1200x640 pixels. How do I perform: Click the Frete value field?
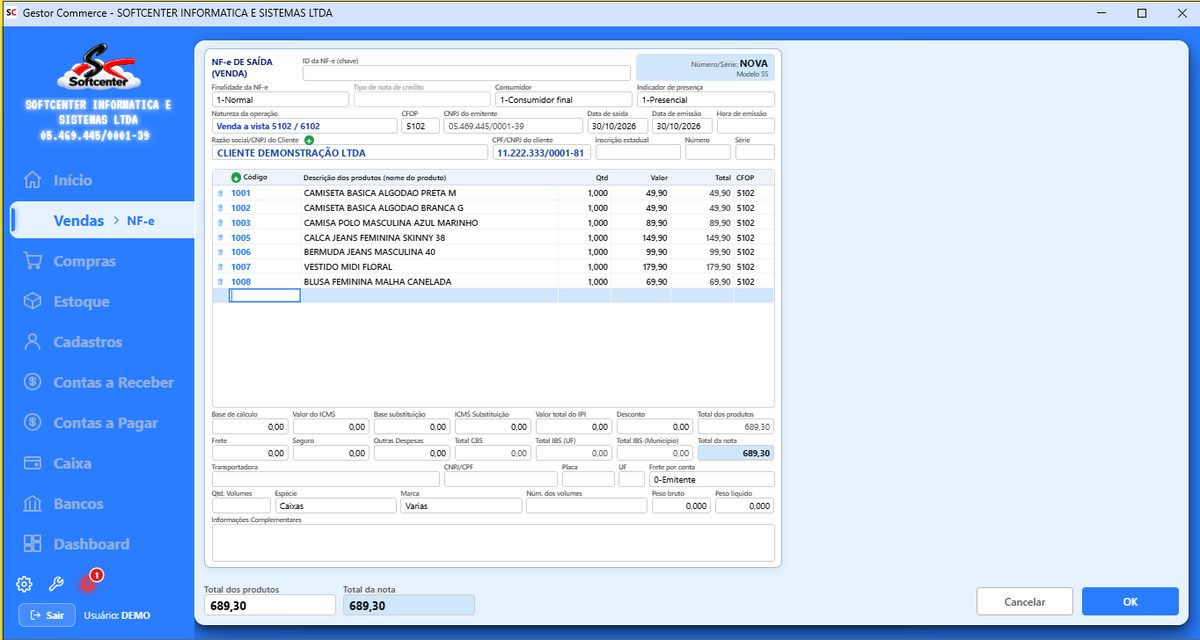(x=250, y=453)
